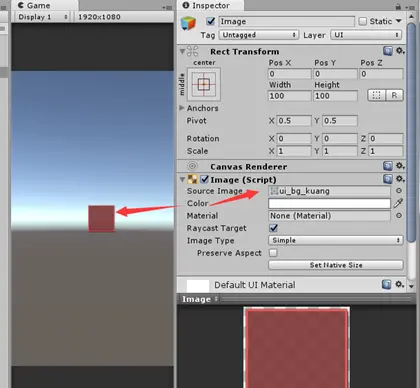420x388 pixels.
Task: Click the Width field showing 100
Action: [x=290, y=96]
